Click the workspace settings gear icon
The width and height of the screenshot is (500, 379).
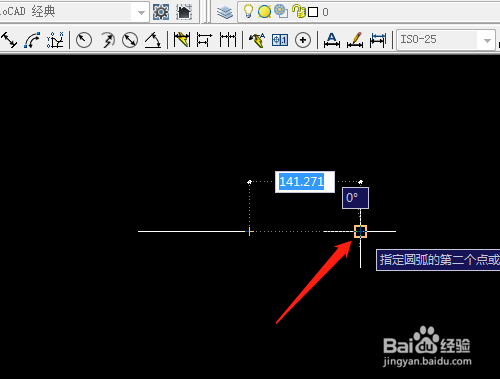tap(161, 12)
